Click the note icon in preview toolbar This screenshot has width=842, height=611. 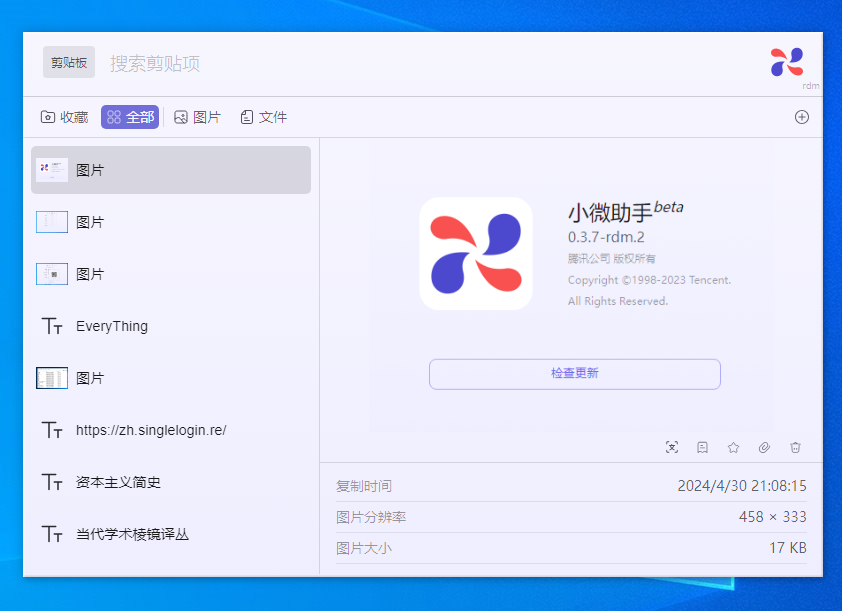702,447
